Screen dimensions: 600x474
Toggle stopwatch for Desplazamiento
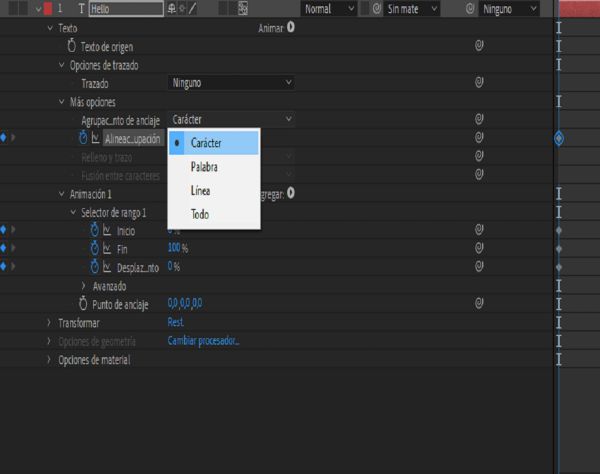95,267
